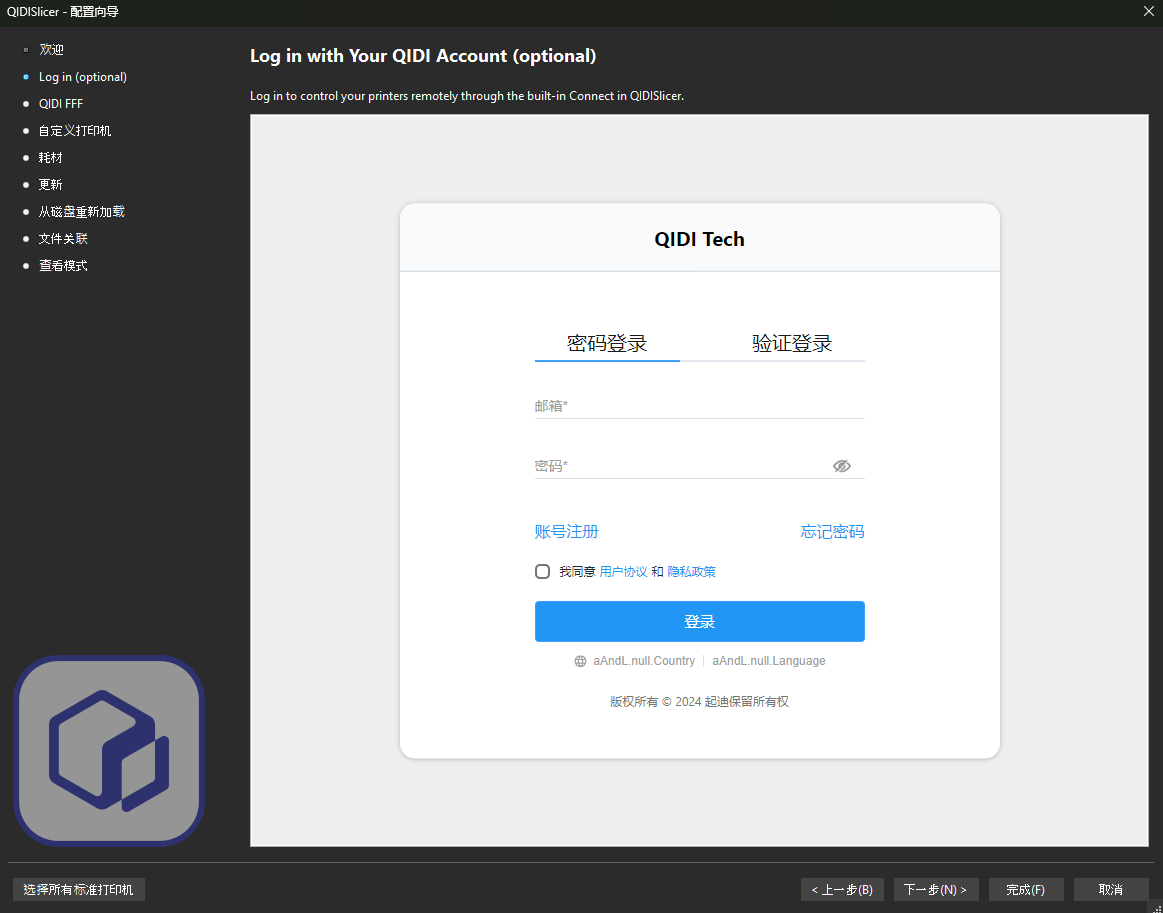Select 自定义打印机 in wizard sidebar
This screenshot has height=913, width=1163.
click(75, 131)
